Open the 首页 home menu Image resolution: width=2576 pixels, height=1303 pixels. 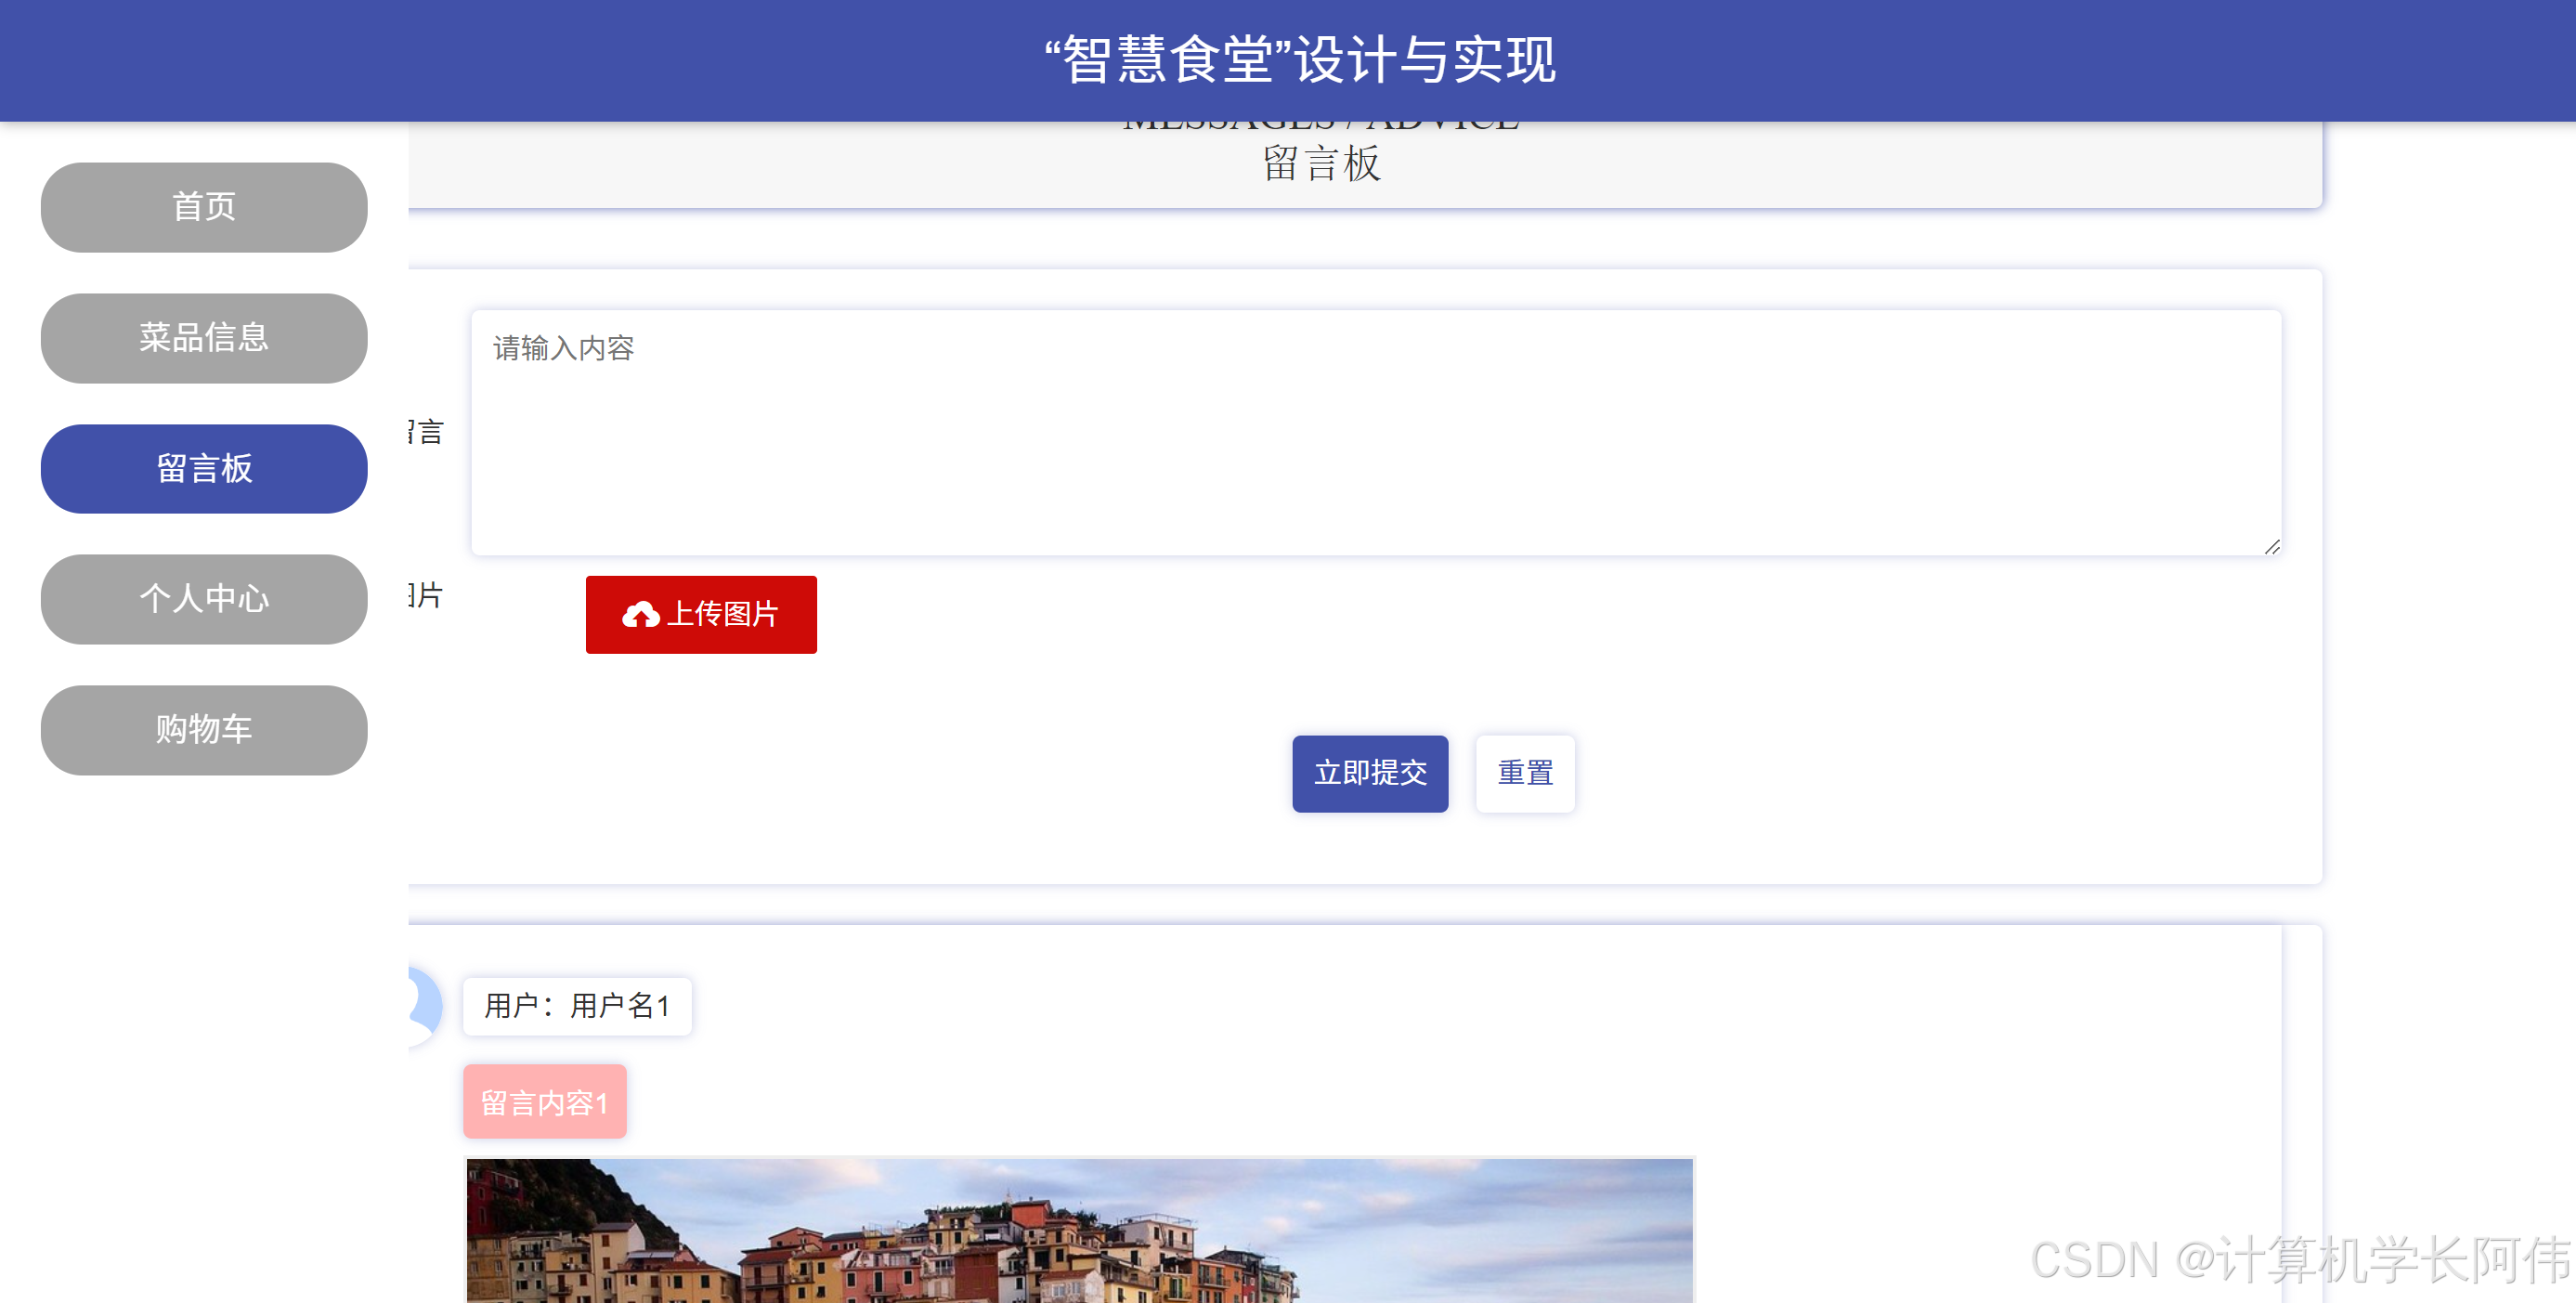pyautogui.click(x=204, y=207)
